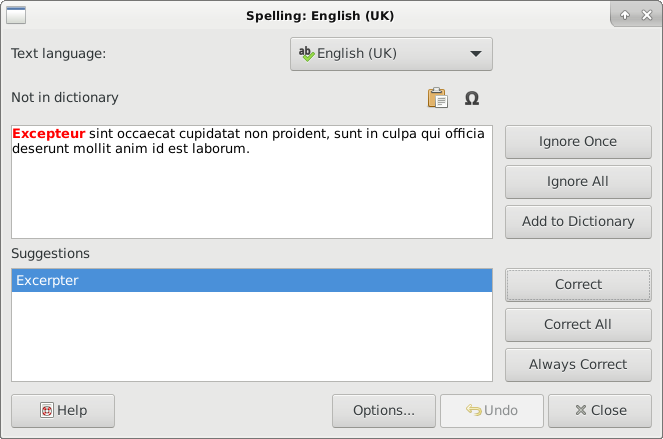Click the window menu icon in title bar
663x439 pixels.
coord(16,16)
